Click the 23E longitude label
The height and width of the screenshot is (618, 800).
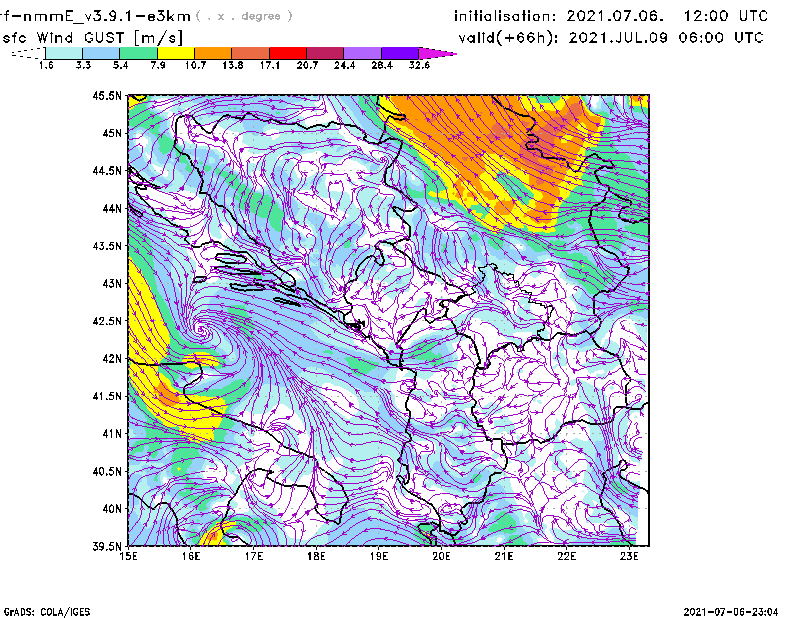coord(629,556)
